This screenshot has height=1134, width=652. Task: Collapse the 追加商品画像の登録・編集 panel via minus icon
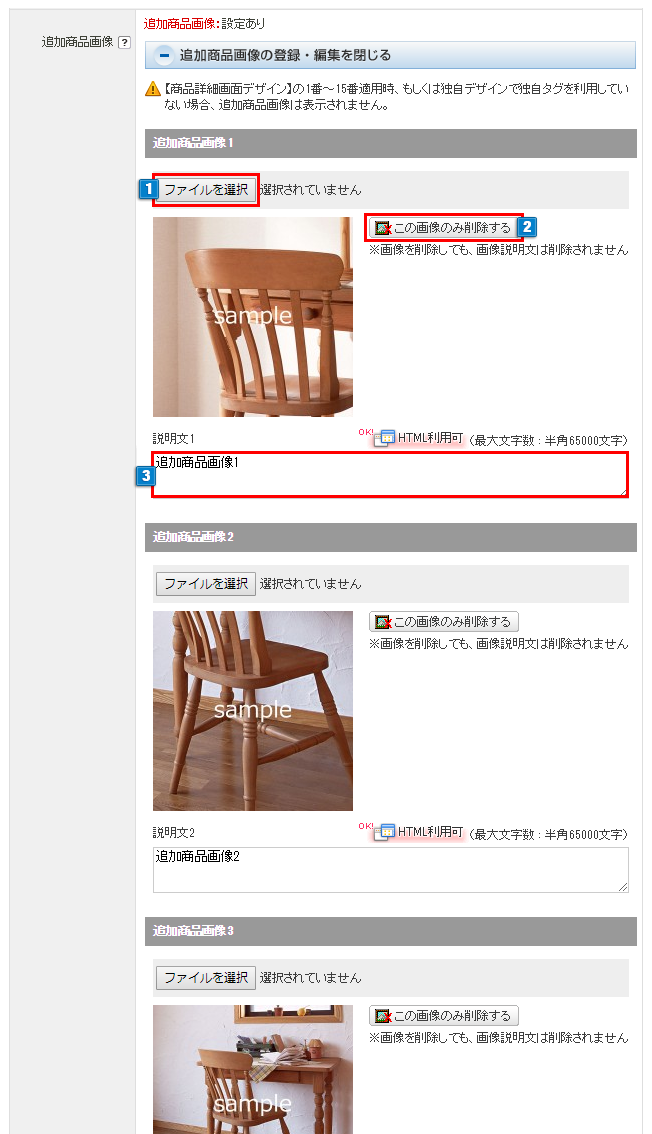point(164,55)
